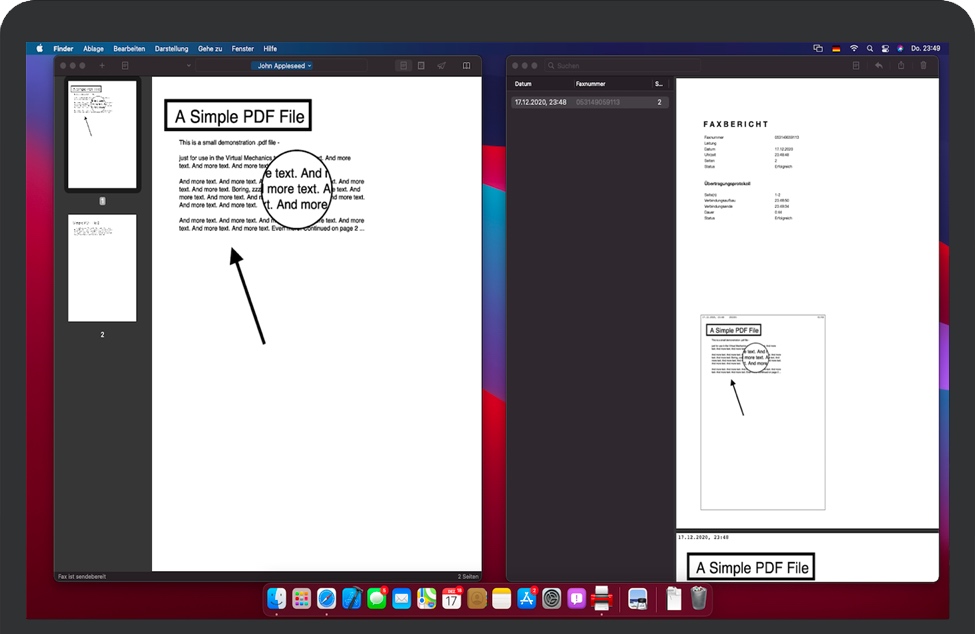
Task: Open the Apple menu
Action: [x=39, y=48]
